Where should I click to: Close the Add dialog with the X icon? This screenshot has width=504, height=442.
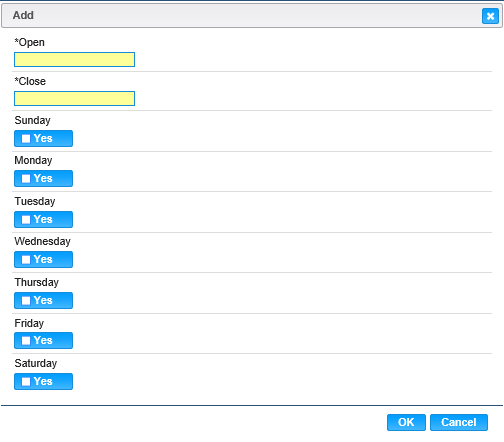[490, 16]
